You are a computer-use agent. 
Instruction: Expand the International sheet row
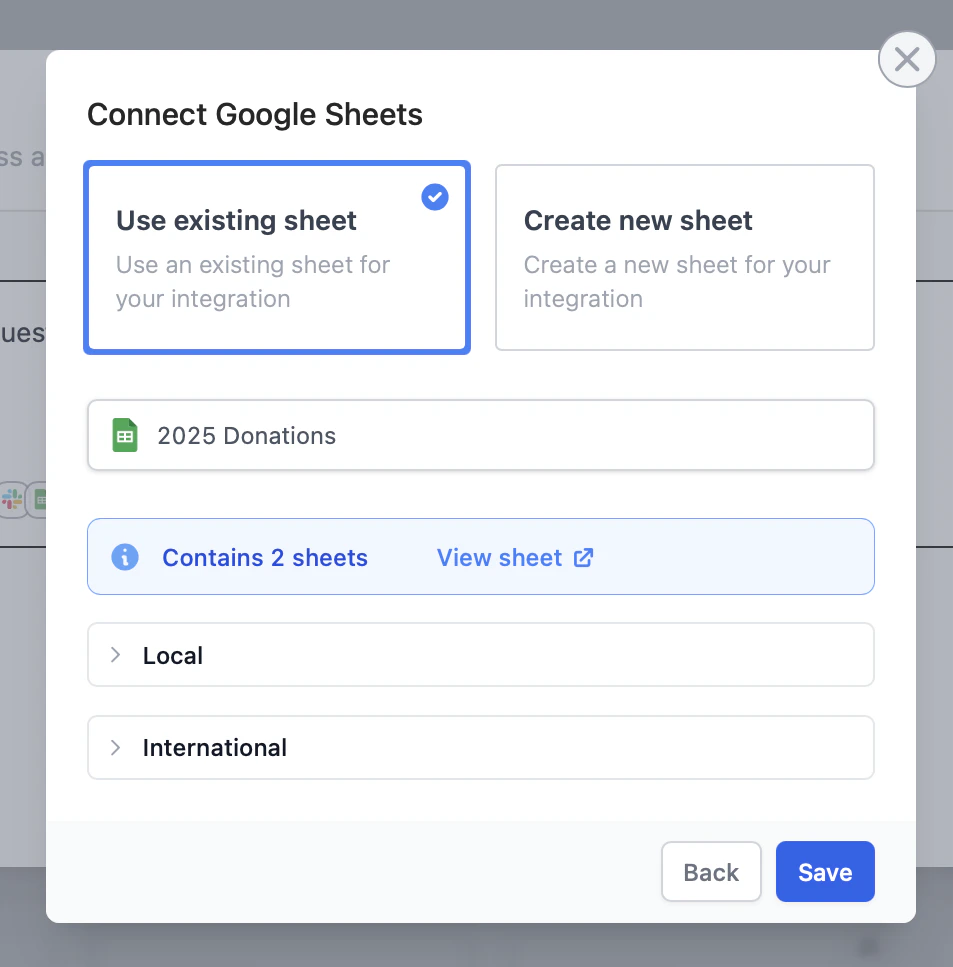click(x=481, y=747)
